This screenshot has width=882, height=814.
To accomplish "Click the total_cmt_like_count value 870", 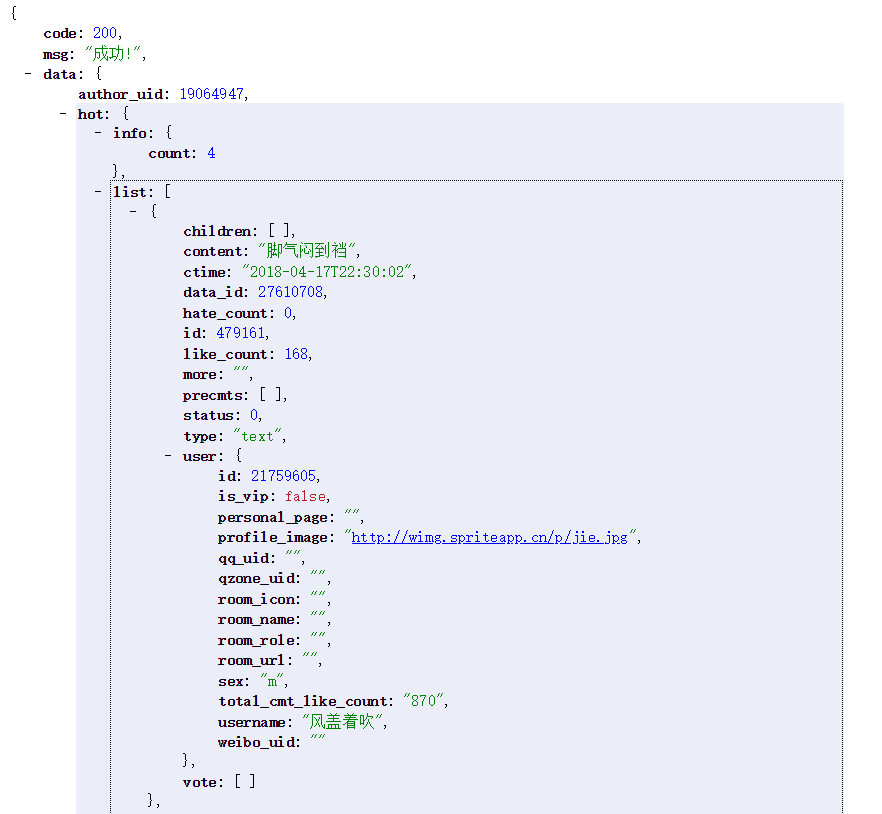I will [424, 701].
